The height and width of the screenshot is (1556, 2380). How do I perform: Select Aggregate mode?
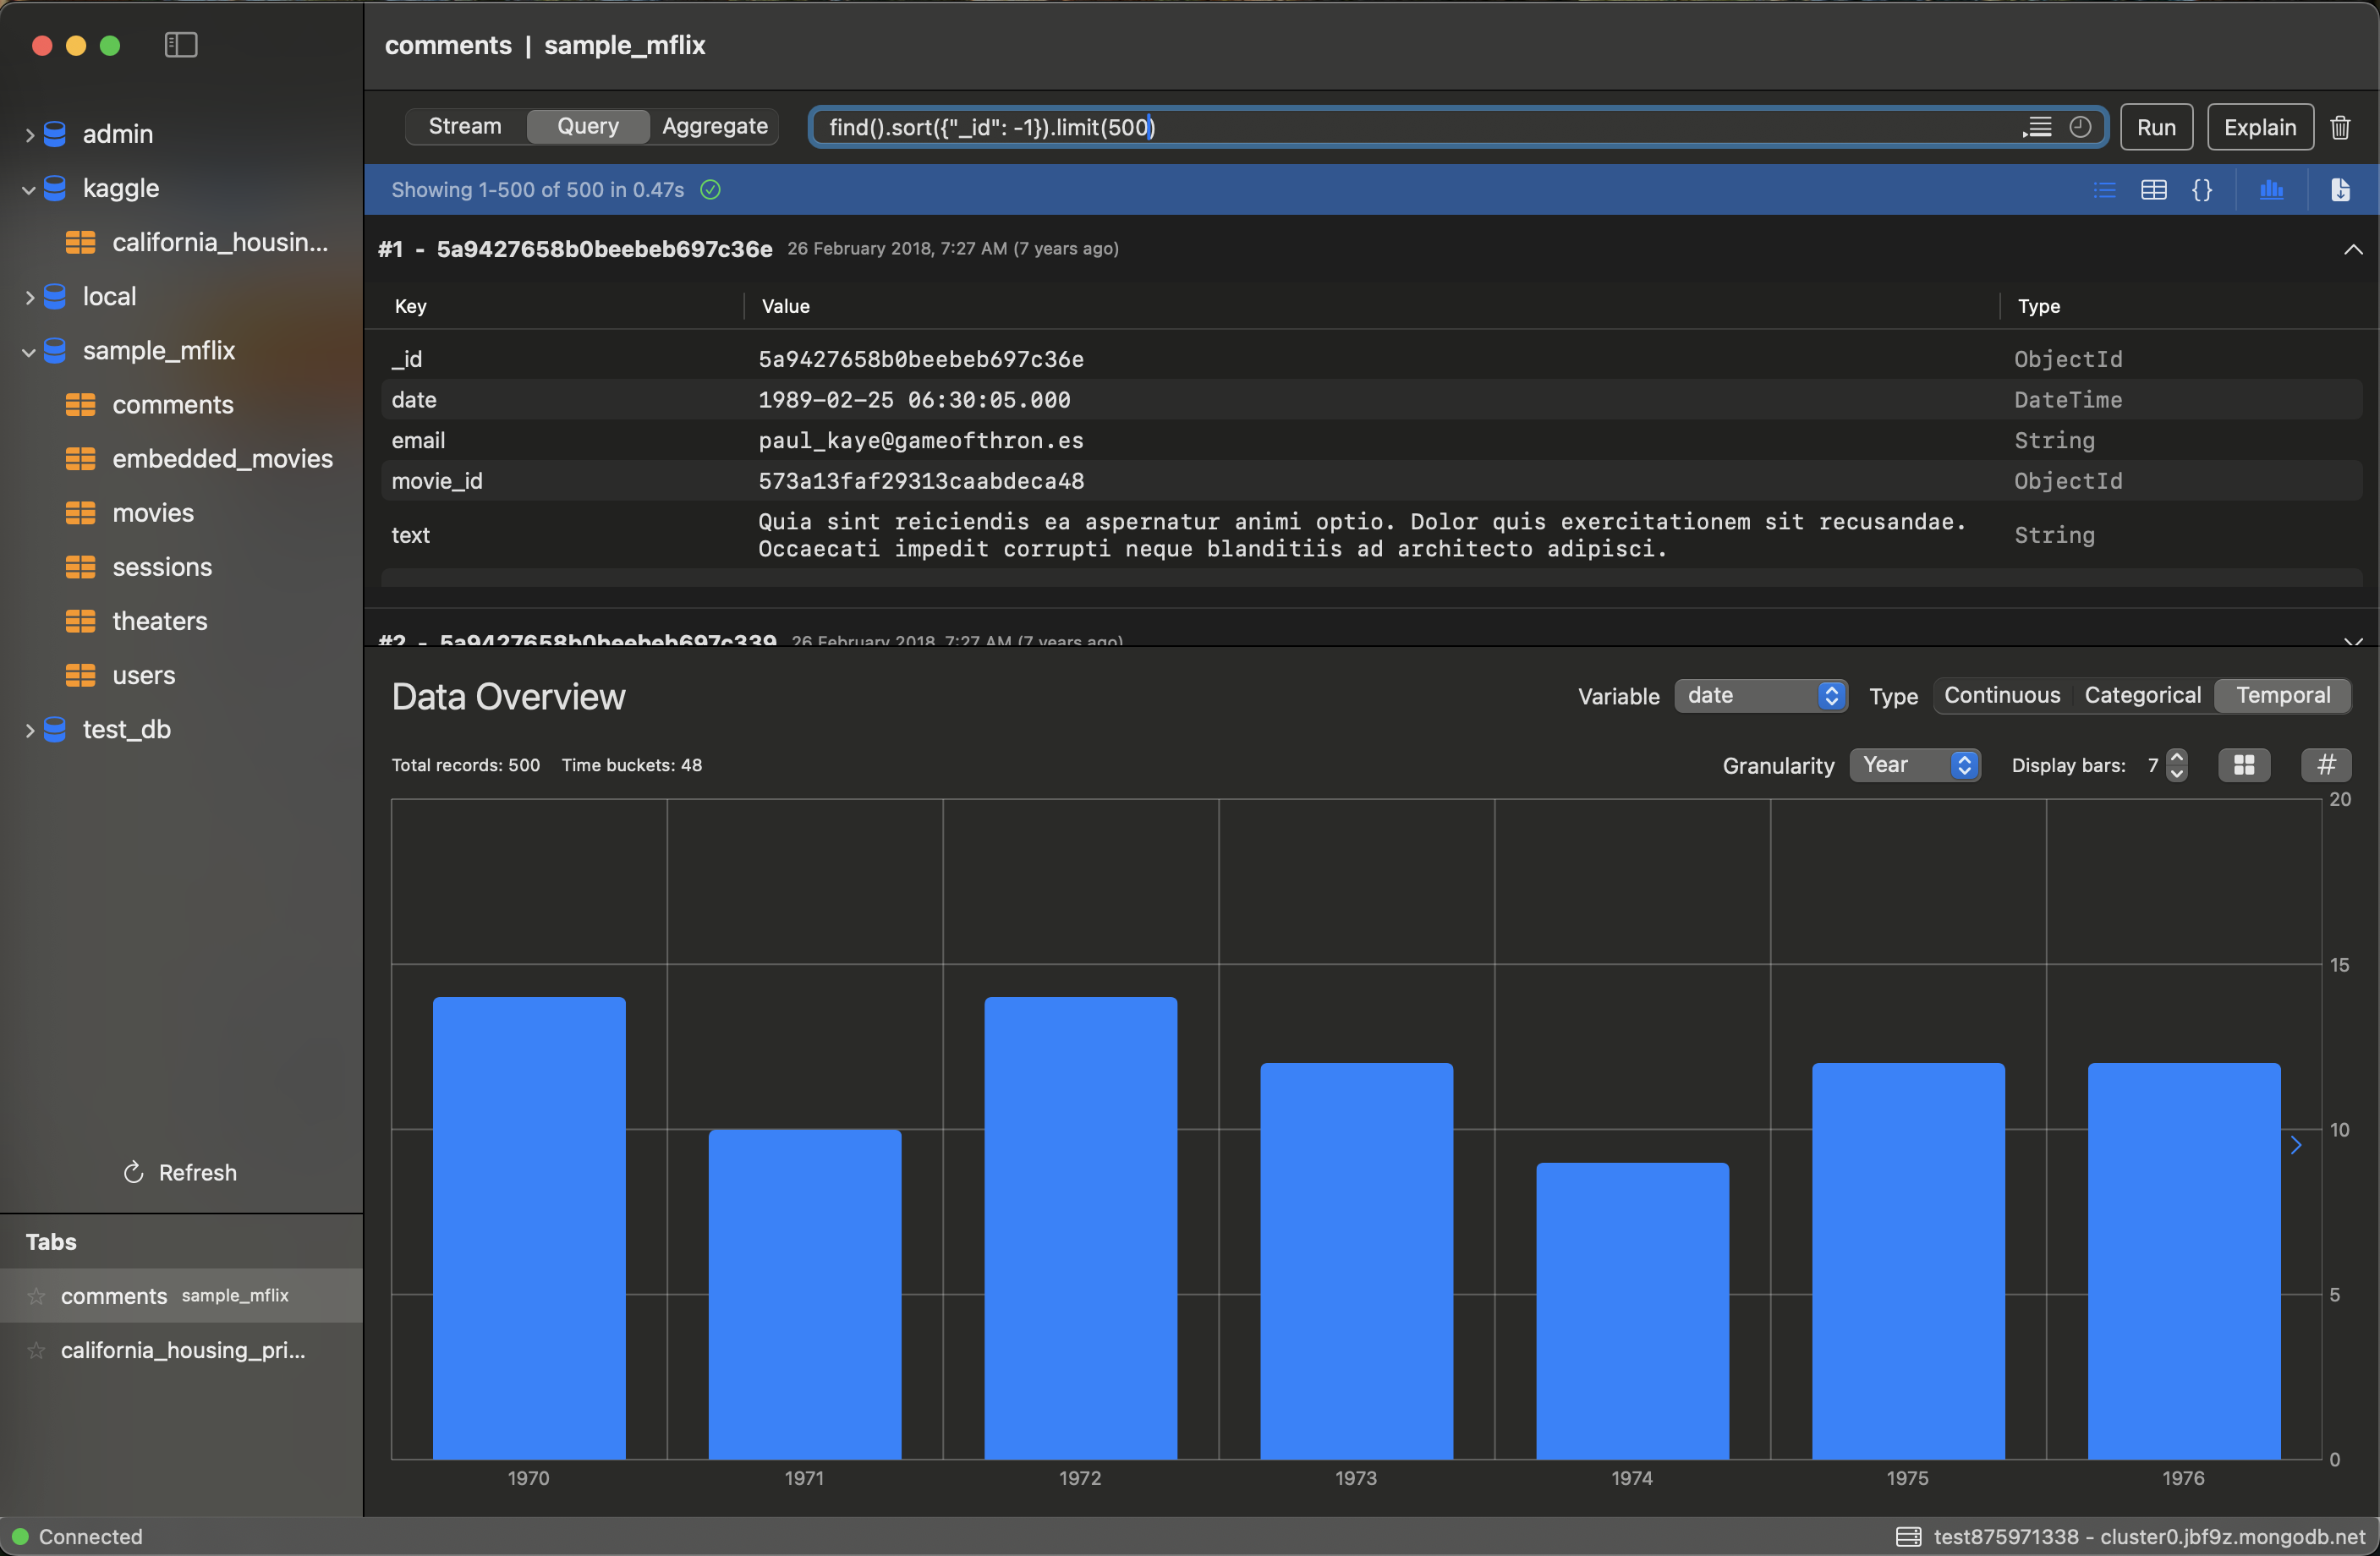coord(714,127)
